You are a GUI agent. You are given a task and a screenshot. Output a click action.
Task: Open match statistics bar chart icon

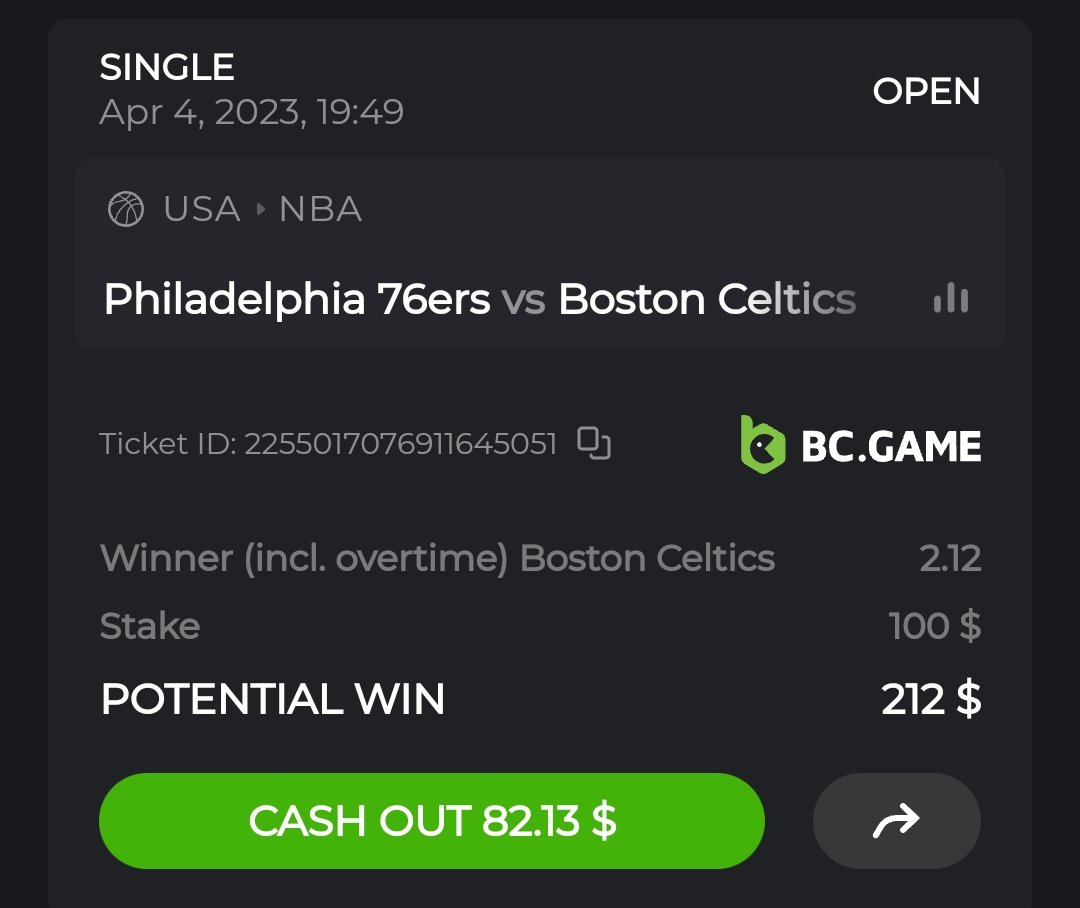coord(950,299)
